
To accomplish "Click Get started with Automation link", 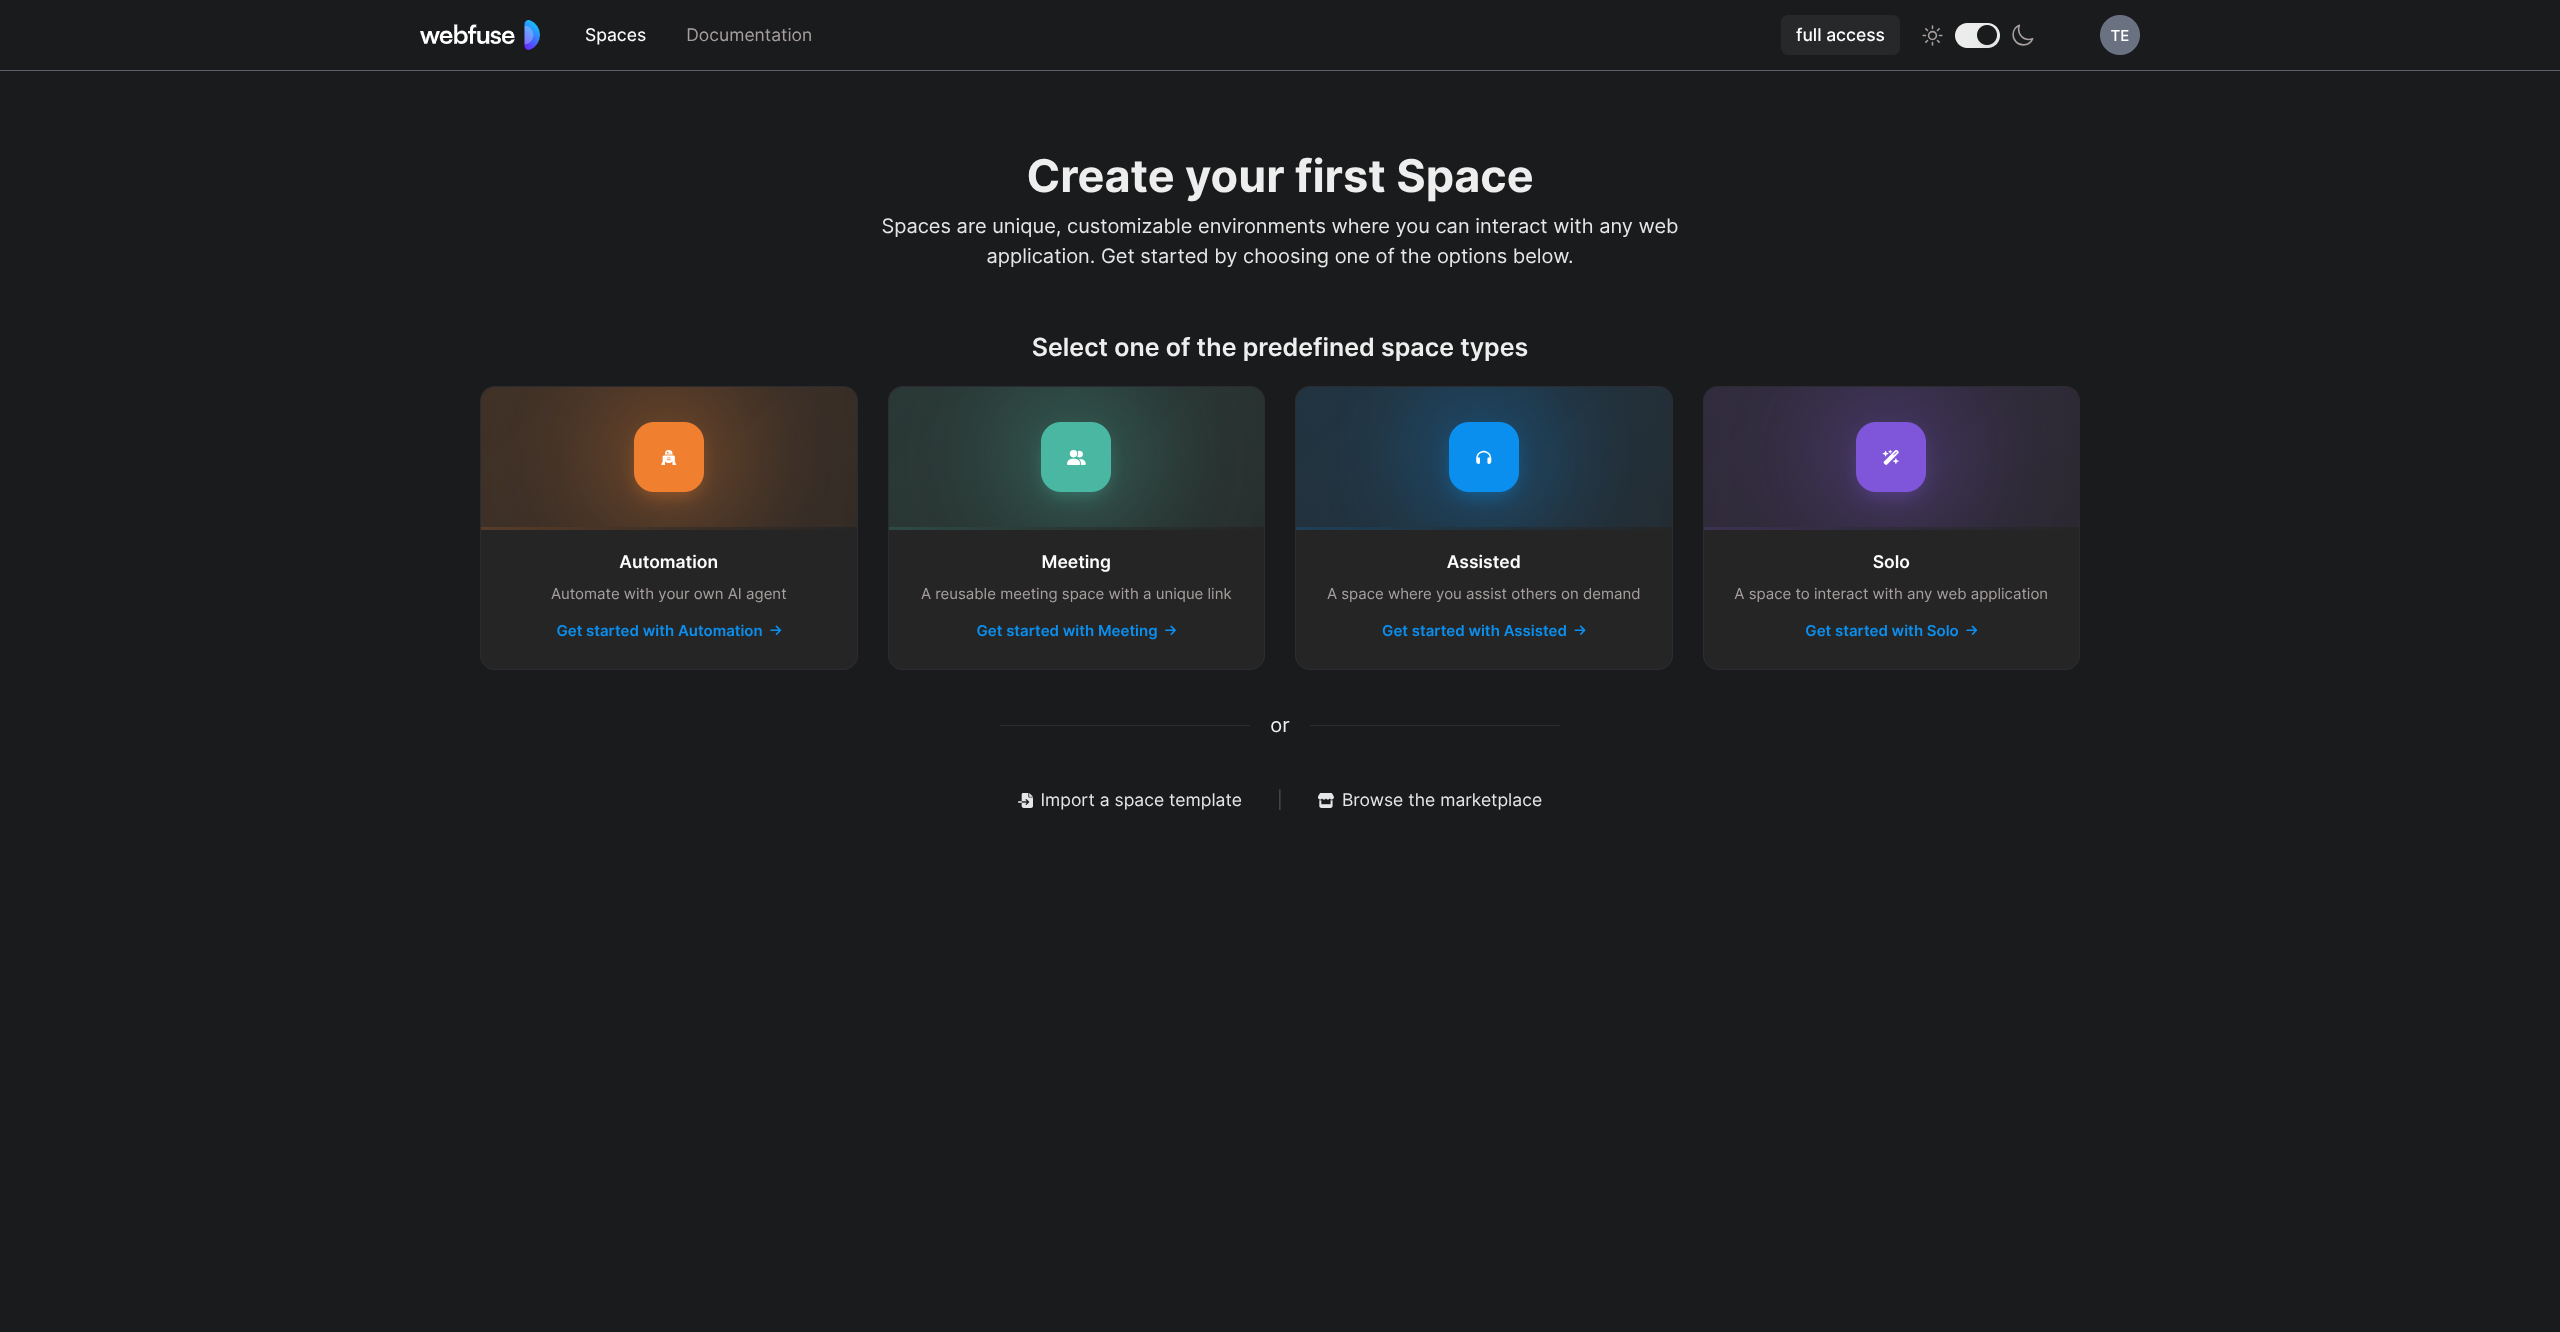I will click(668, 631).
